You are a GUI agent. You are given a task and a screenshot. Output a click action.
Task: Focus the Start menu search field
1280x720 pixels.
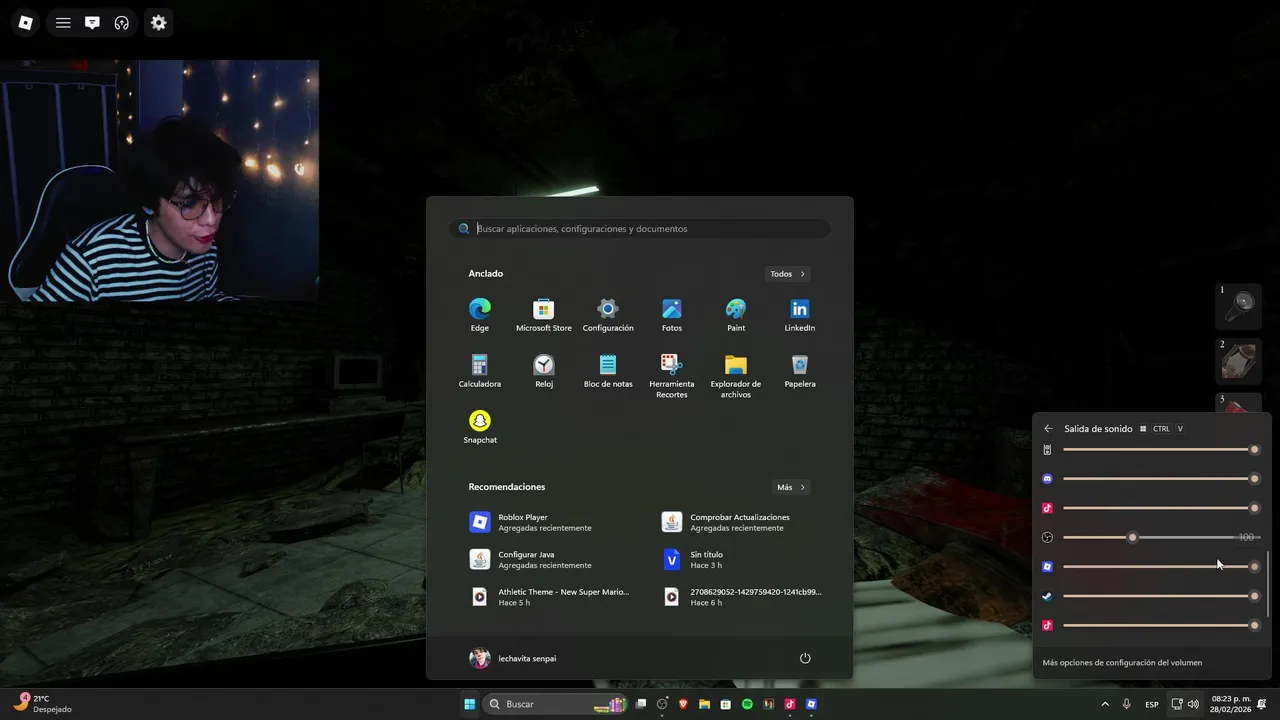click(640, 229)
